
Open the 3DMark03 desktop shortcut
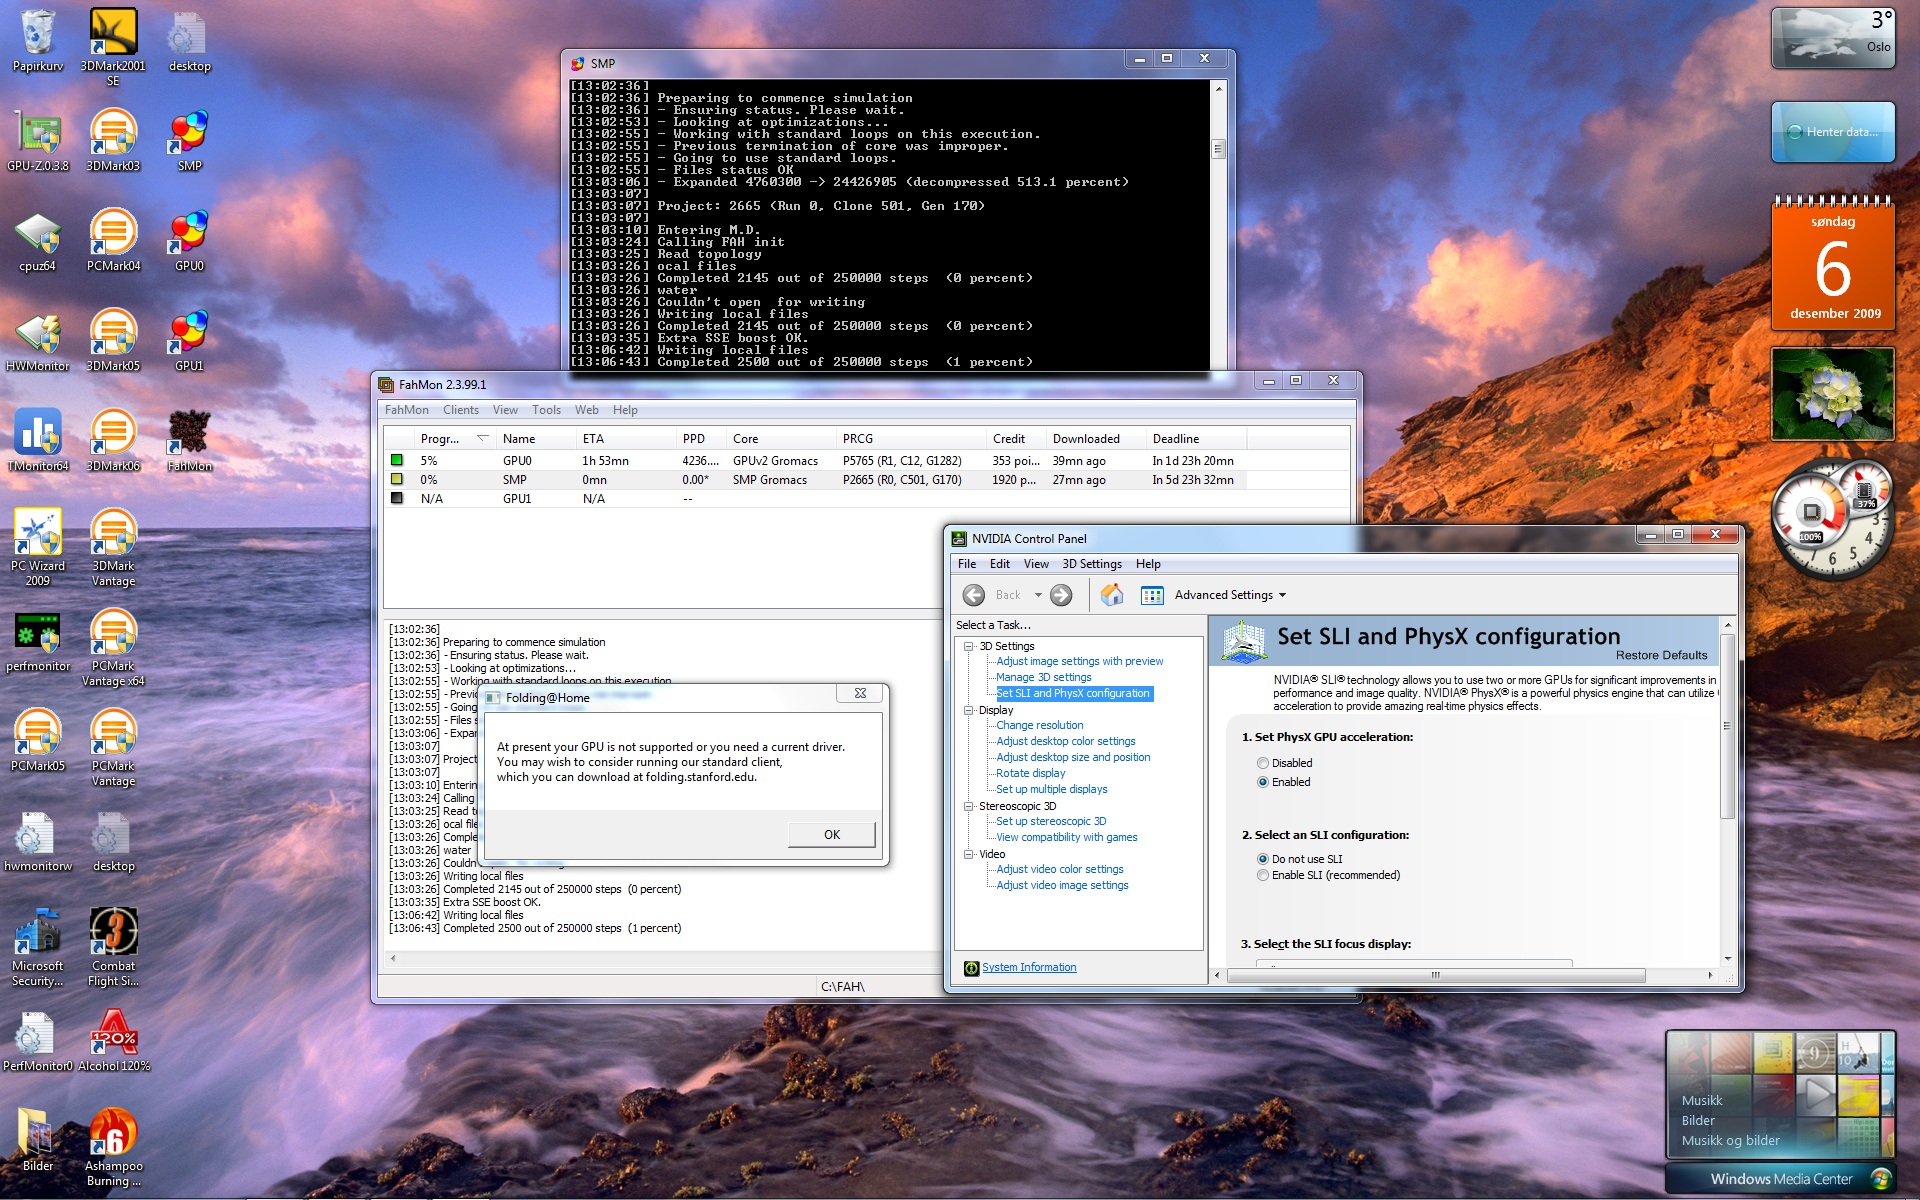point(113,140)
